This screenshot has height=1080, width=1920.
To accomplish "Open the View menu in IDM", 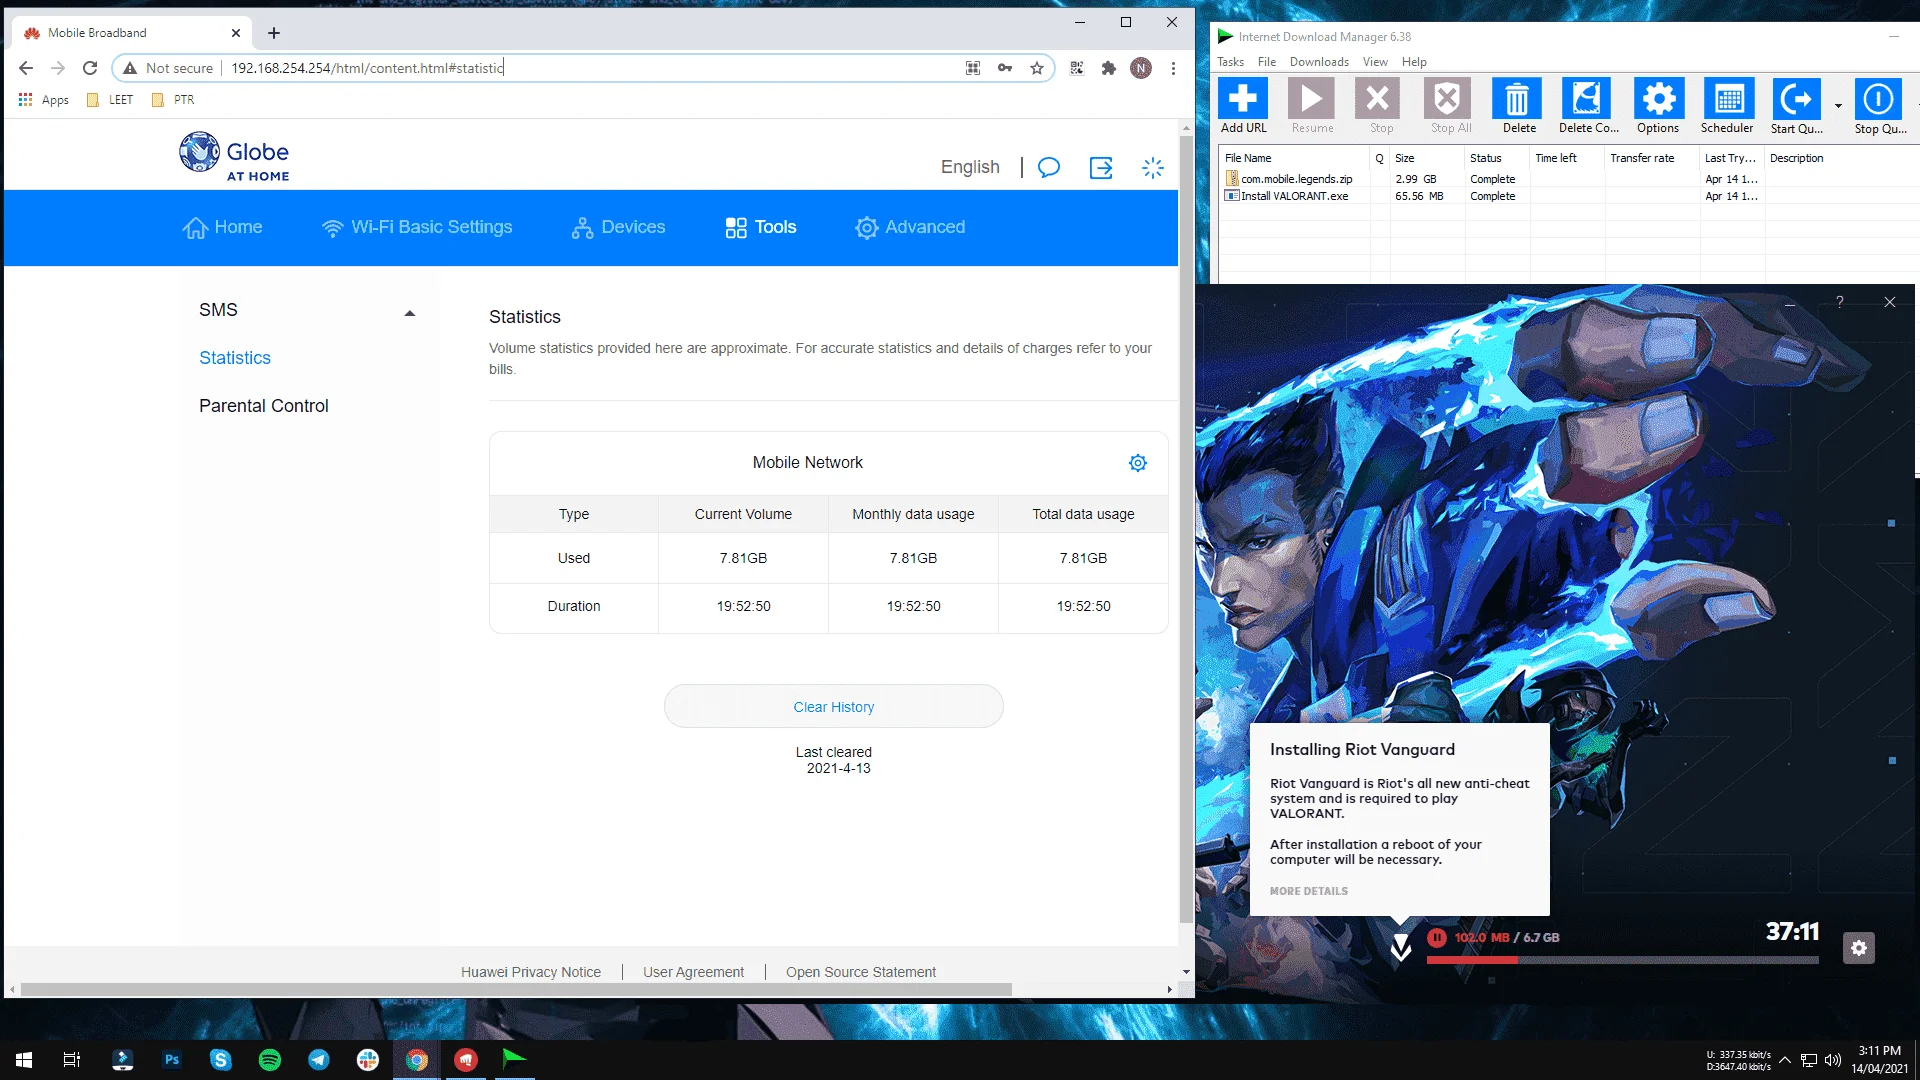I will click(x=1375, y=62).
